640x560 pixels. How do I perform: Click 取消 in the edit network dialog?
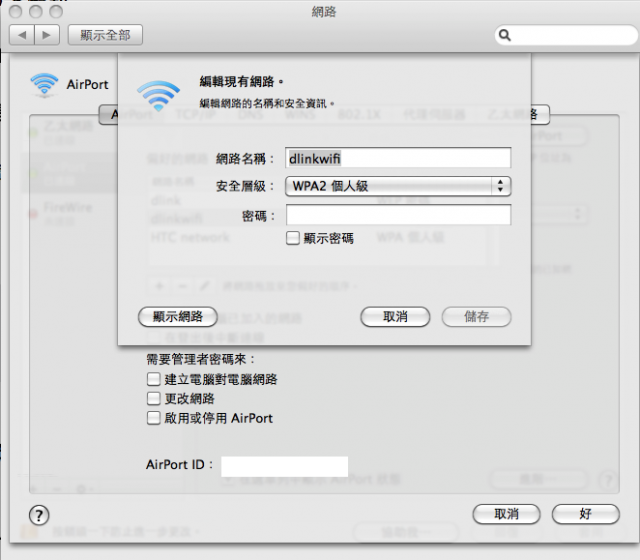[x=395, y=317]
